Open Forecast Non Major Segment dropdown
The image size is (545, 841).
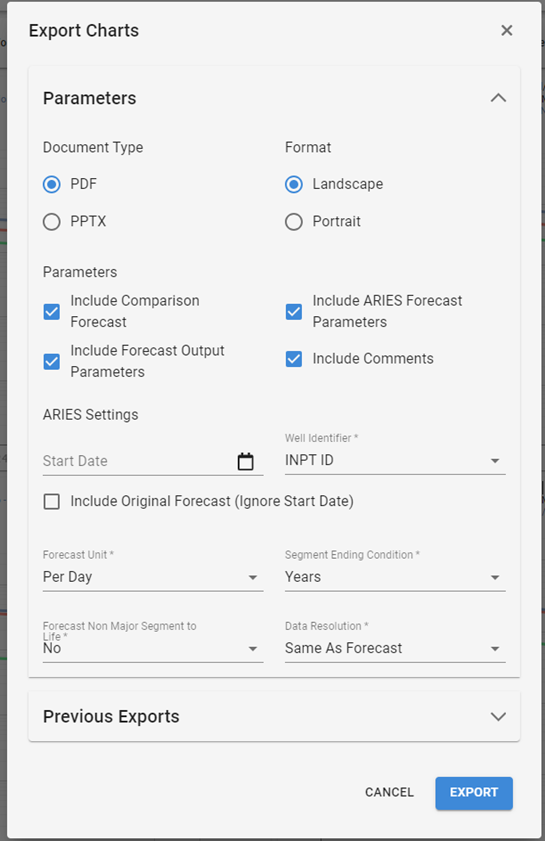click(x=153, y=648)
